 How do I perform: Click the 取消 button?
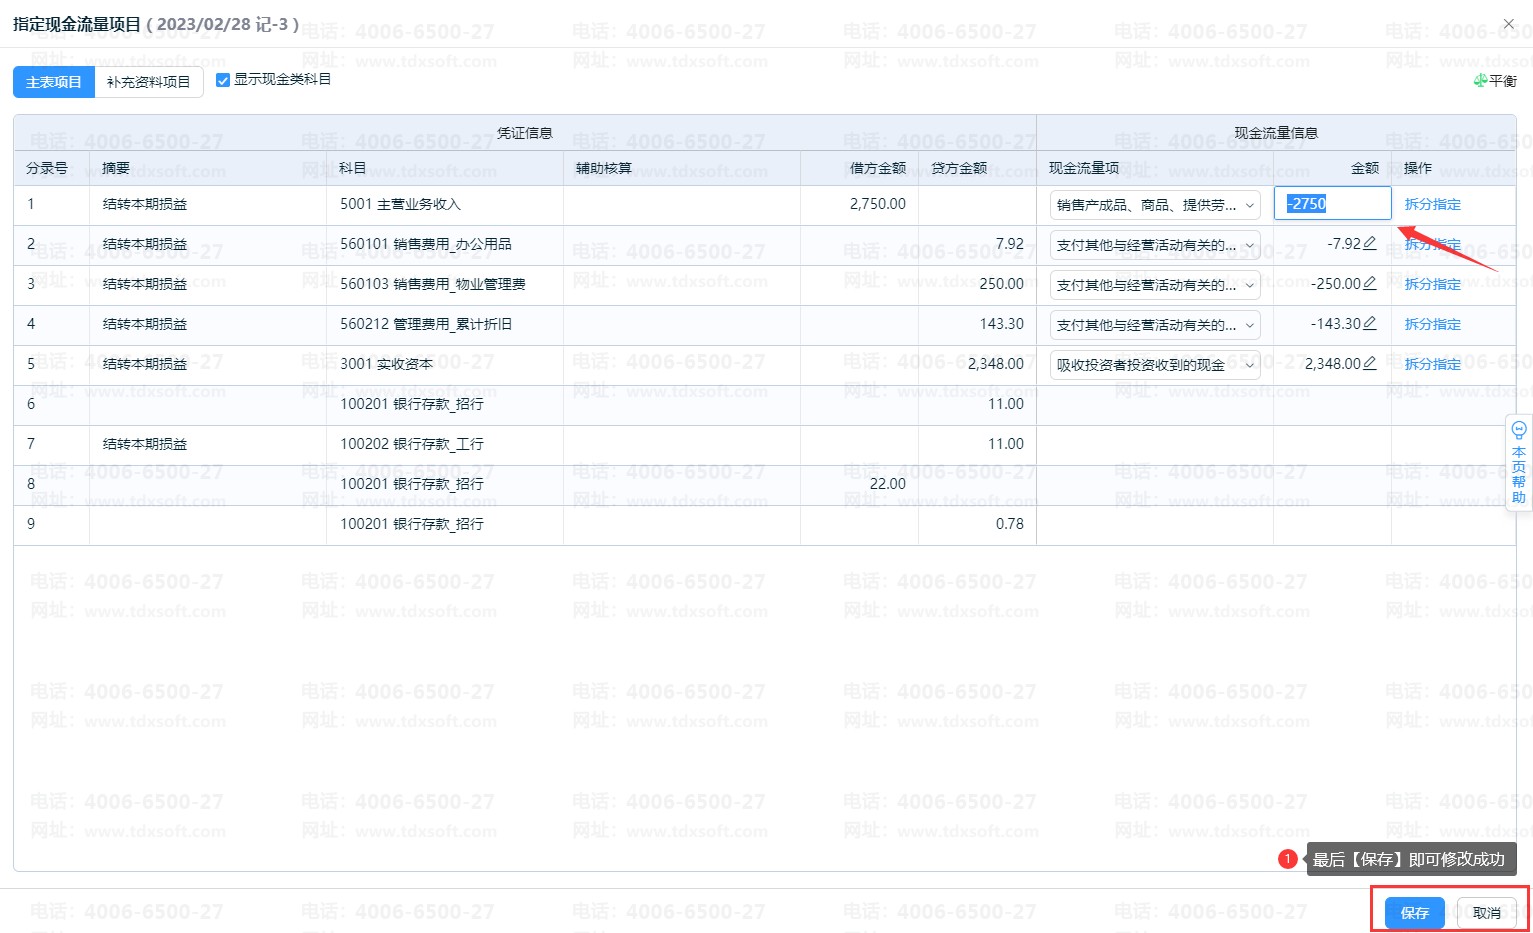[1486, 912]
